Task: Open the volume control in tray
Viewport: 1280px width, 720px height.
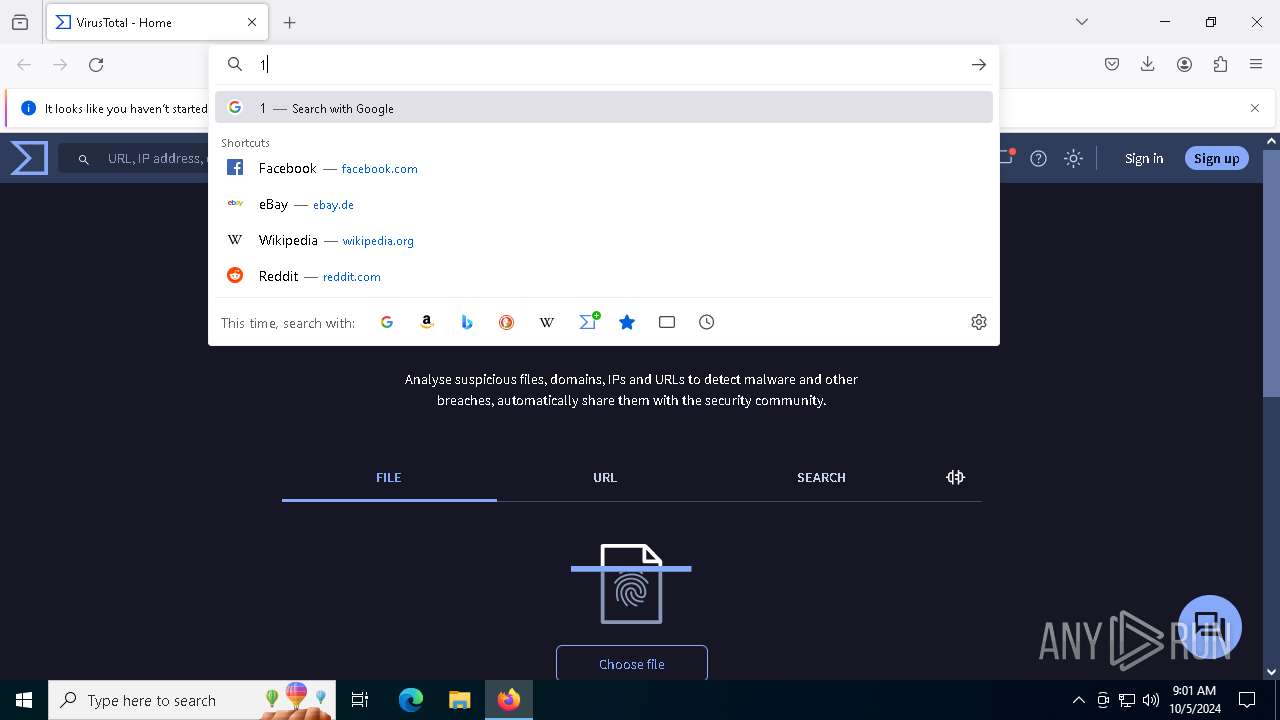Action: pyautogui.click(x=1151, y=700)
